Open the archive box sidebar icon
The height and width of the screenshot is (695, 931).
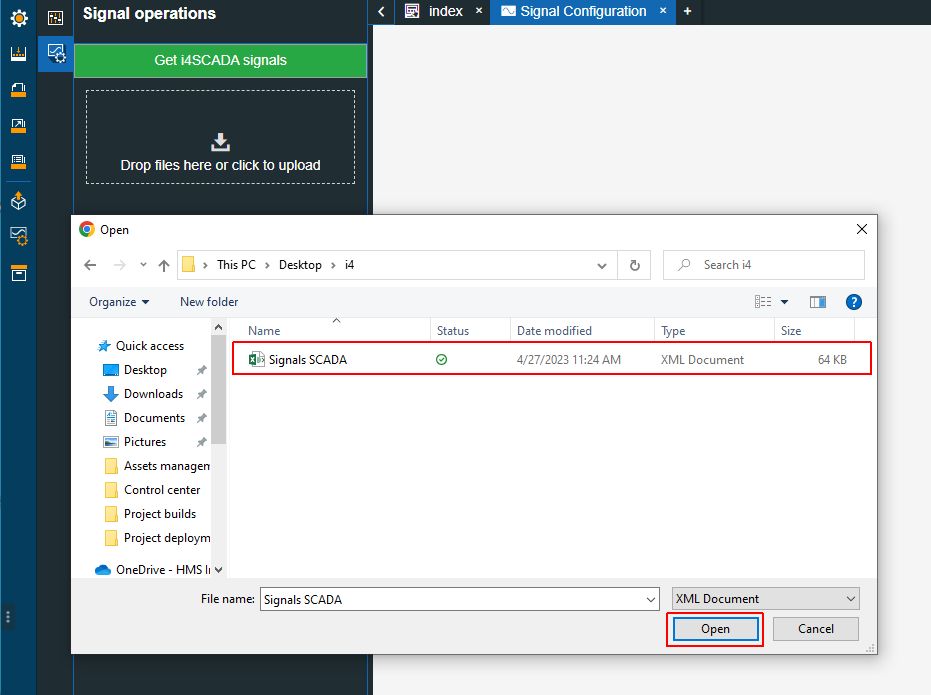[x=19, y=273]
